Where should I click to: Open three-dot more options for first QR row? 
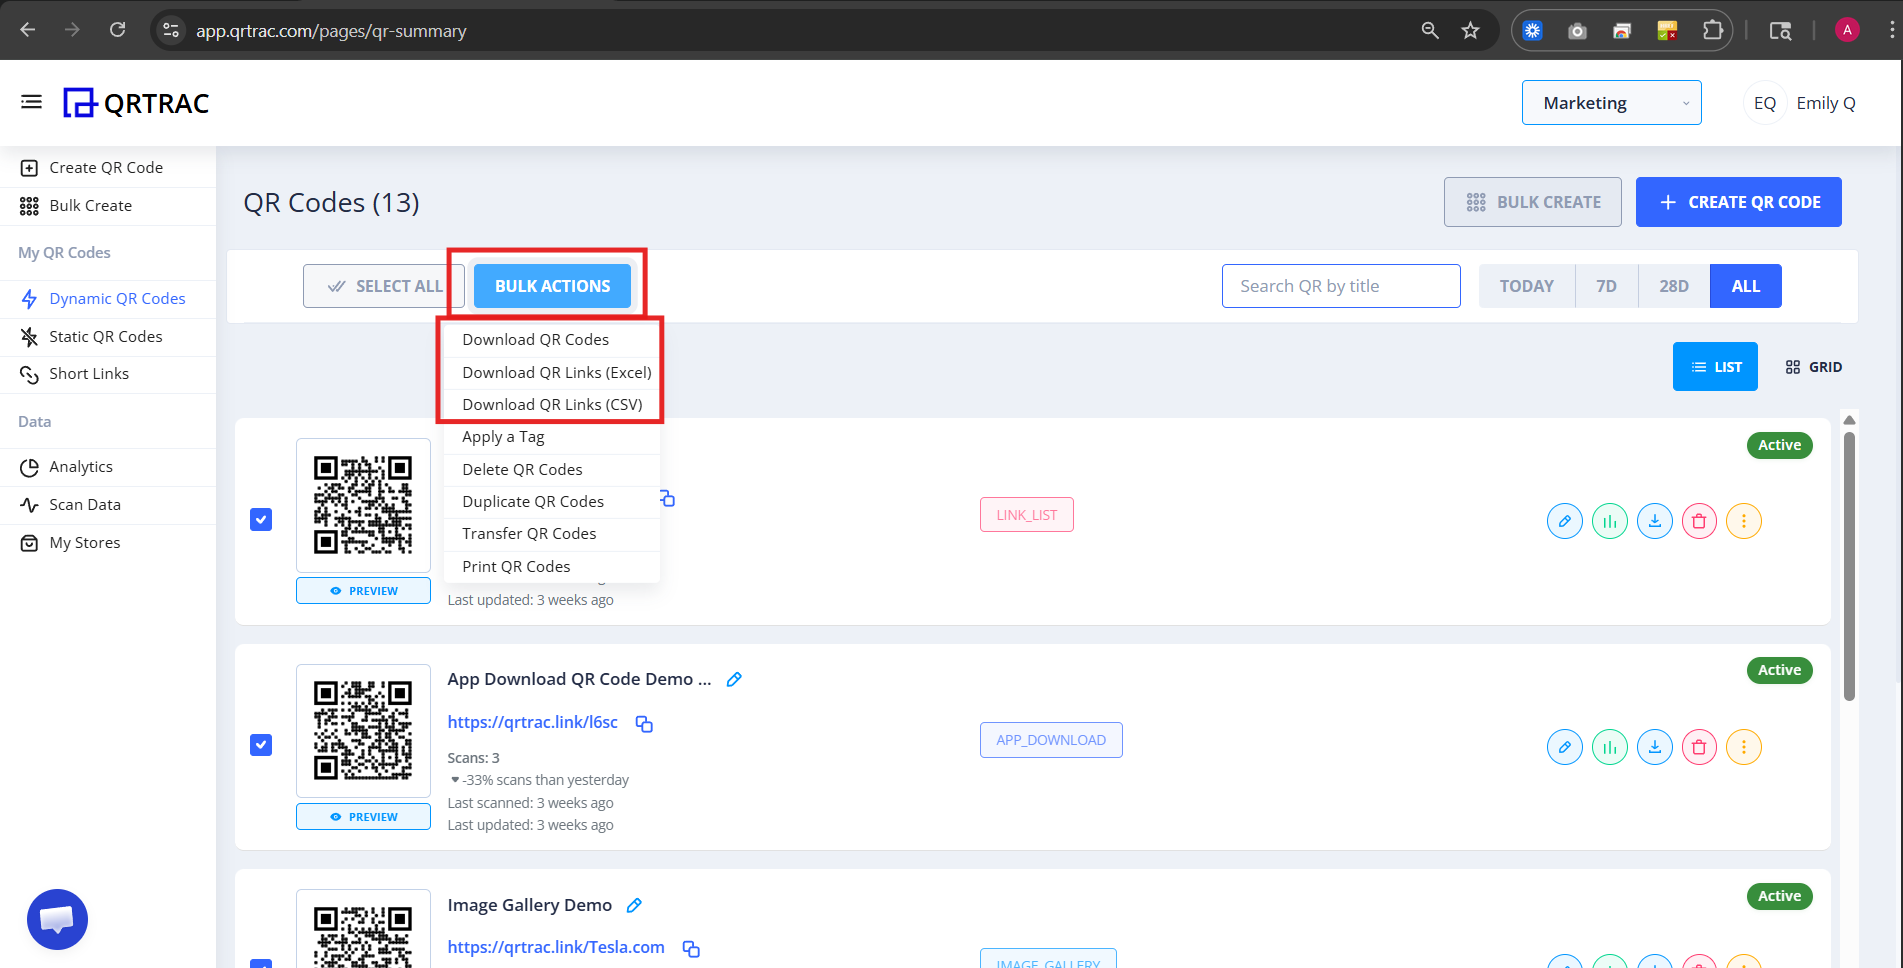click(1743, 520)
